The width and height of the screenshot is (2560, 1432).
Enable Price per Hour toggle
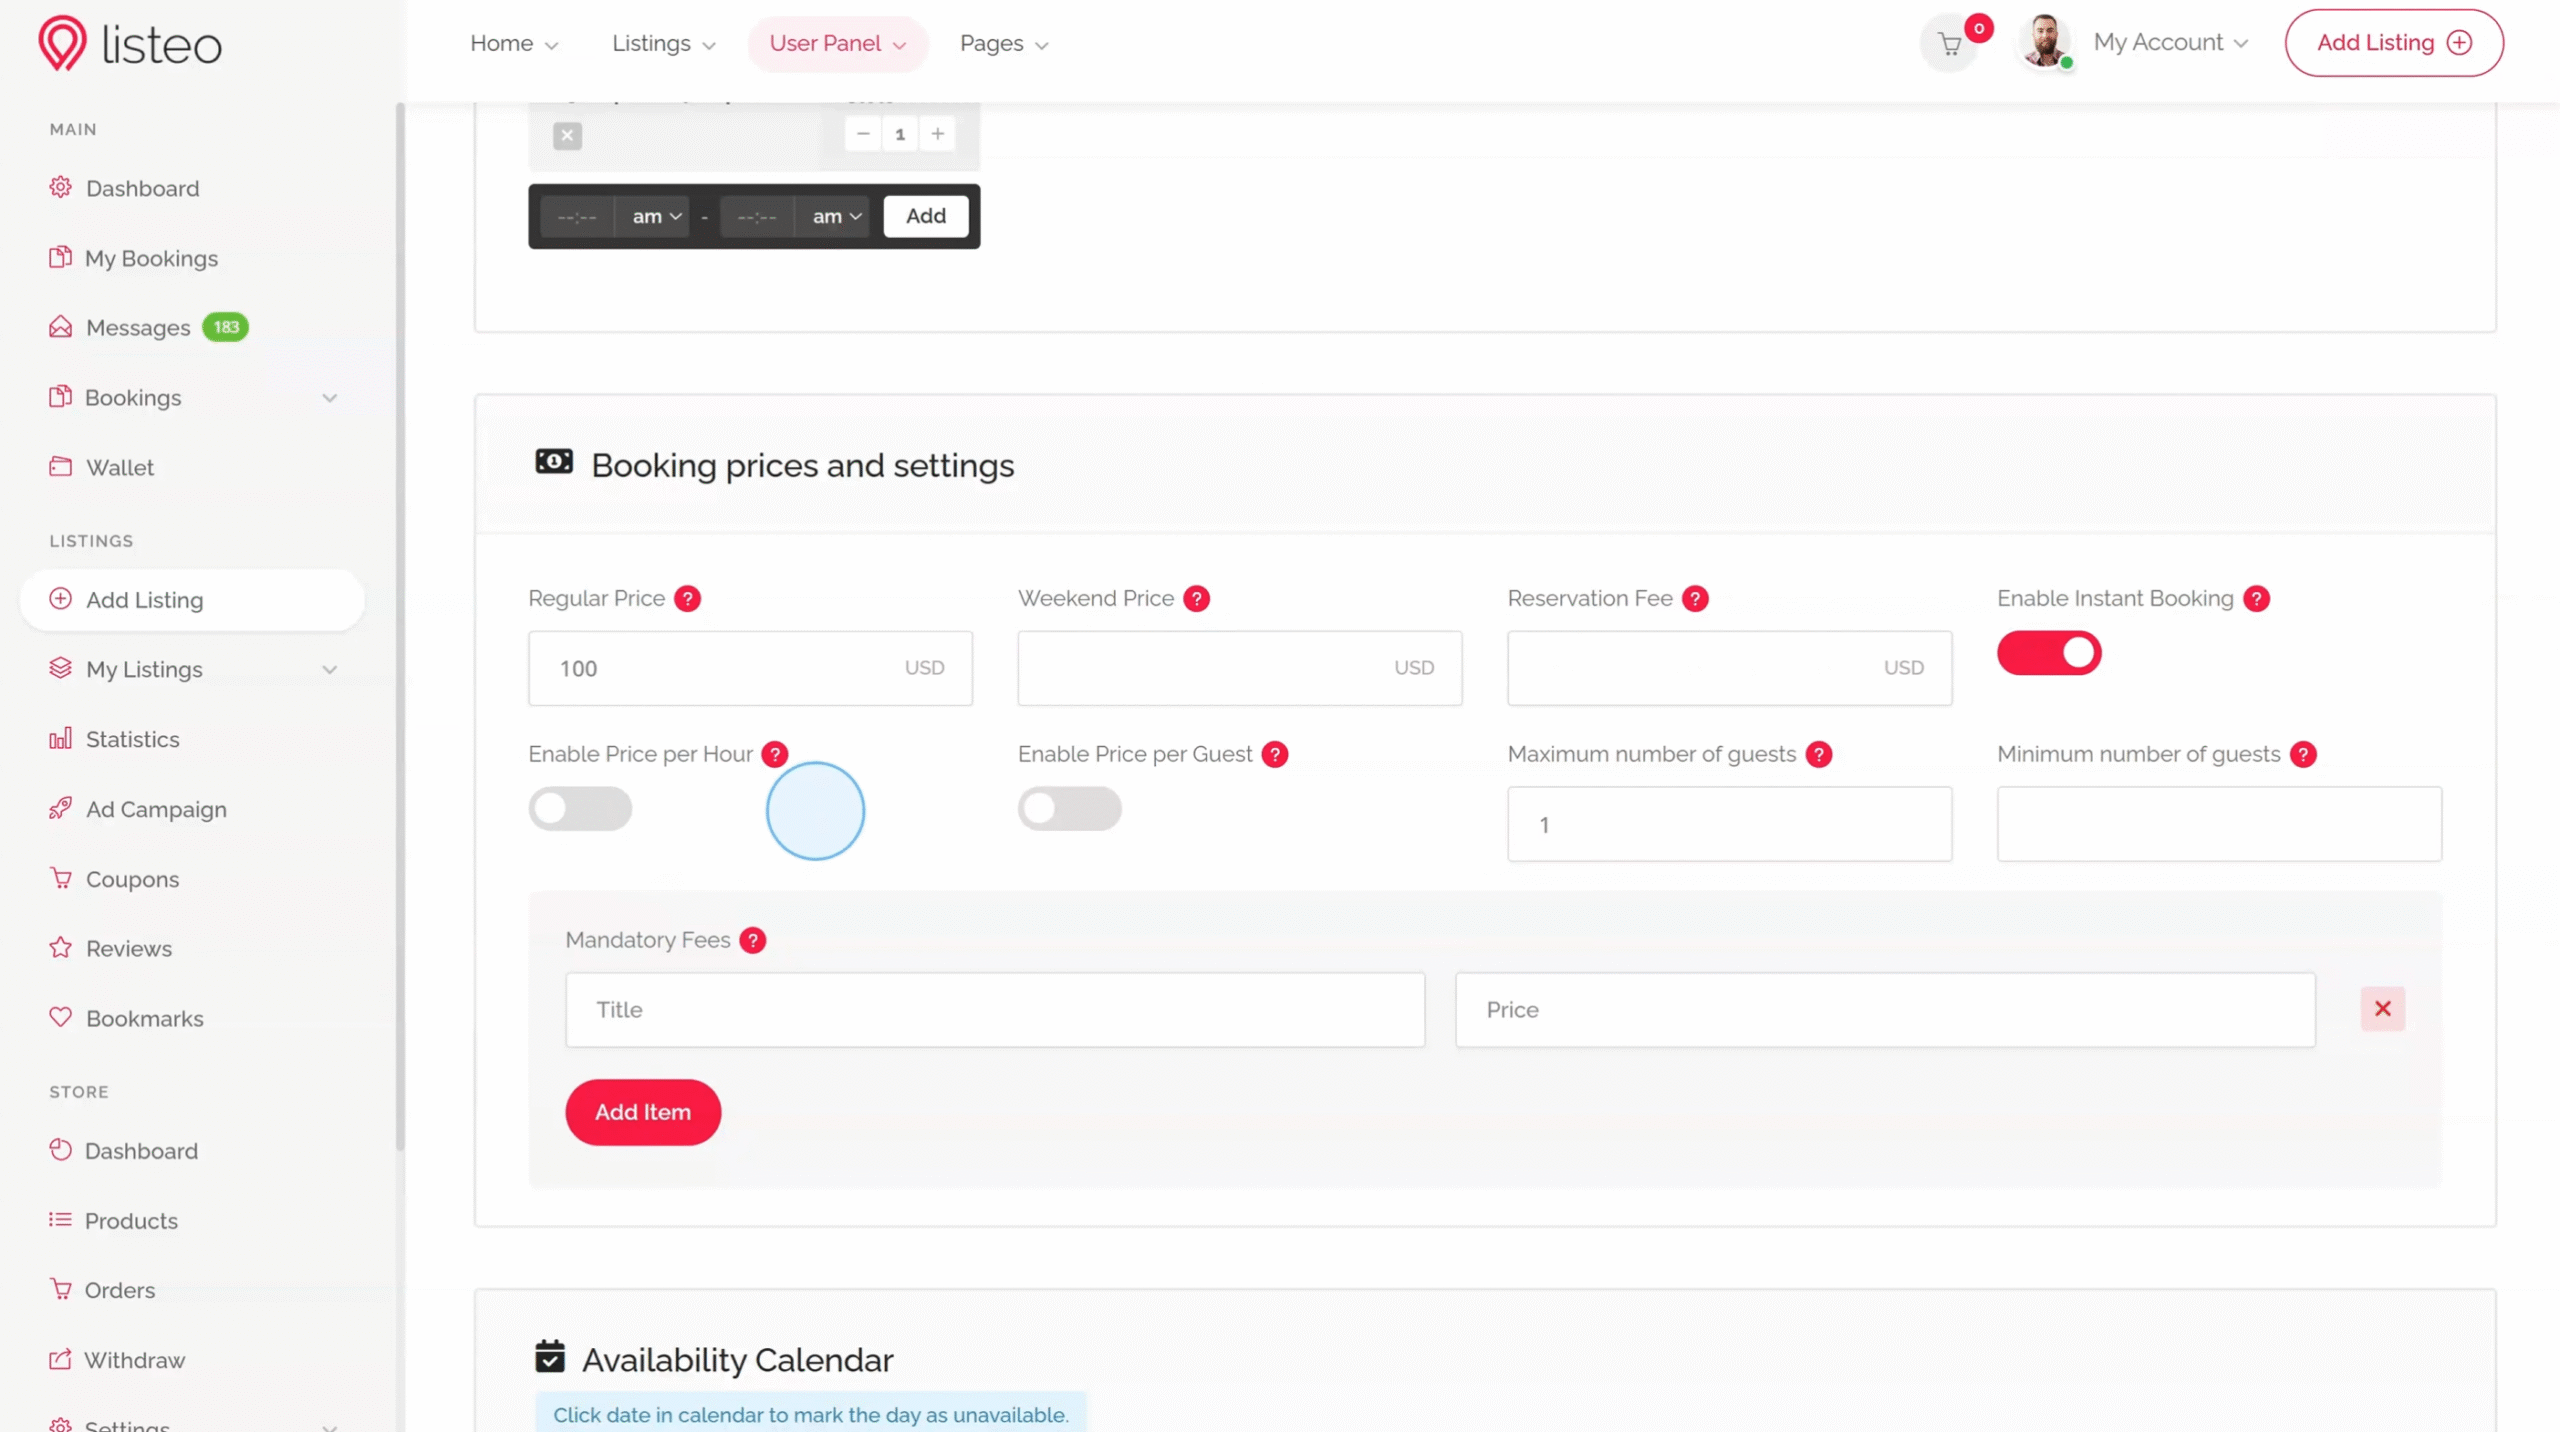(x=580, y=809)
